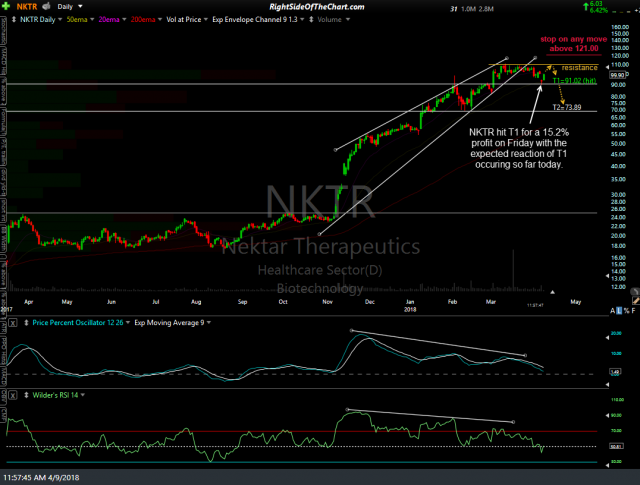640x485 pixels.
Task: Select the A arithmetic scale button
Action: pyautogui.click(x=612, y=311)
